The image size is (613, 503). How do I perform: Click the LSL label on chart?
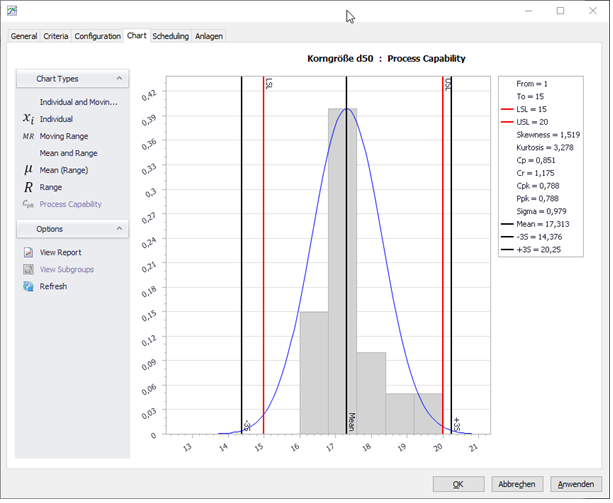point(269,84)
